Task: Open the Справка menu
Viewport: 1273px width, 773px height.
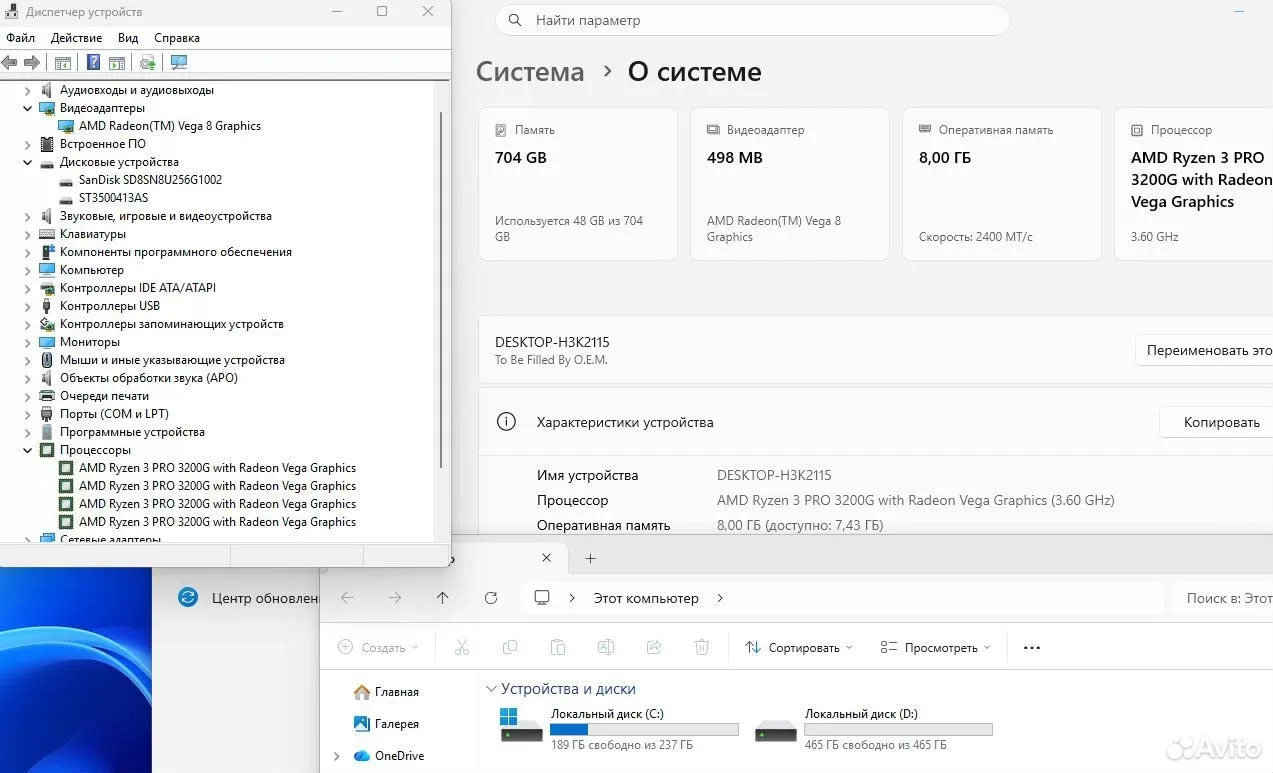Action: coord(177,38)
